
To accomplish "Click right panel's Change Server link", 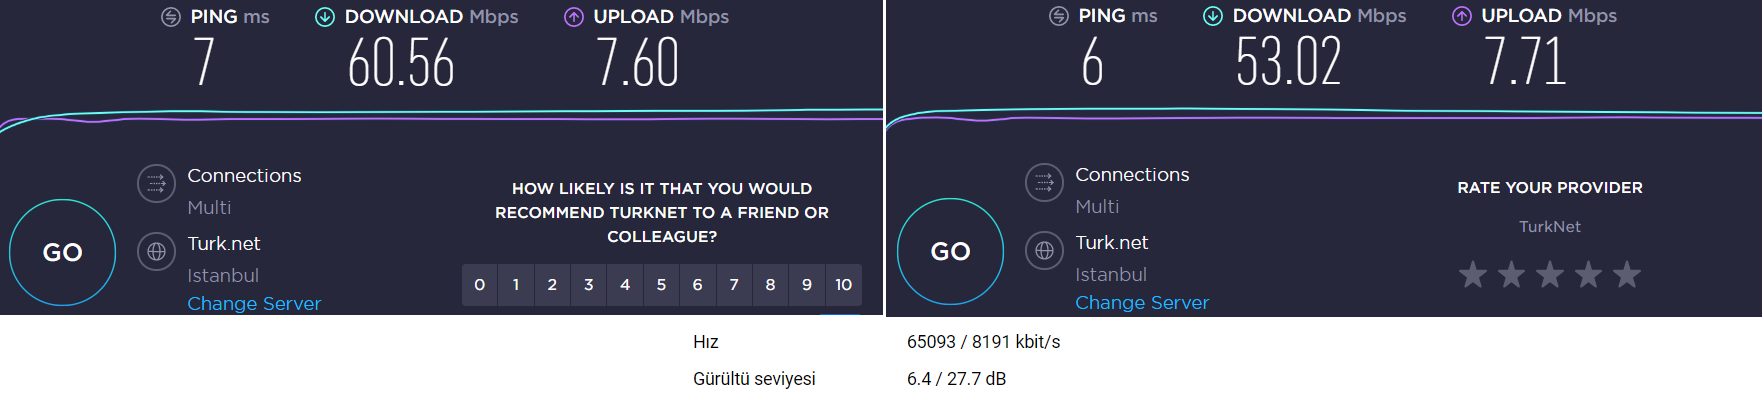I will pyautogui.click(x=1142, y=302).
